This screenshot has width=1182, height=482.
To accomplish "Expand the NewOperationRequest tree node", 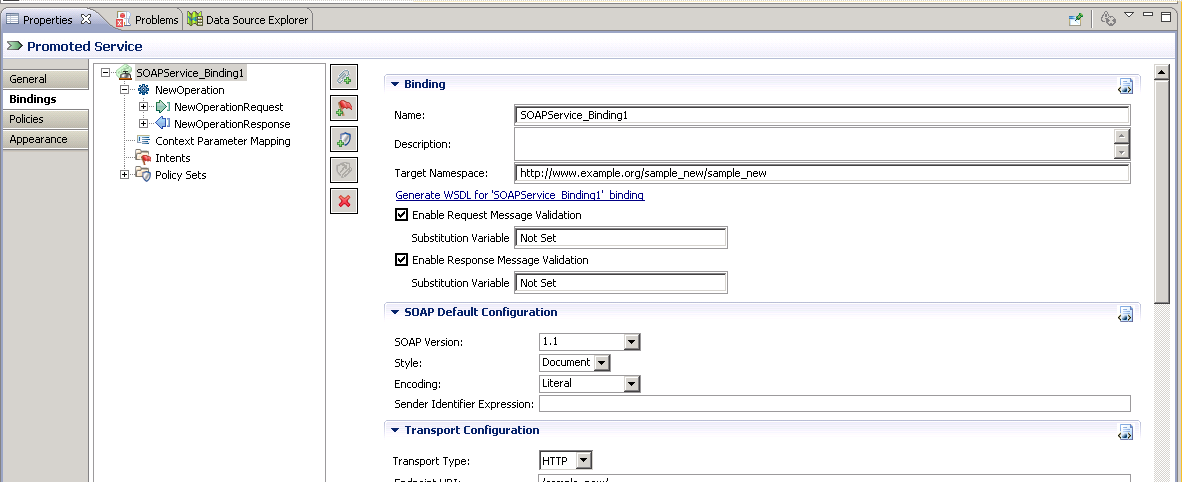I will coord(143,107).
